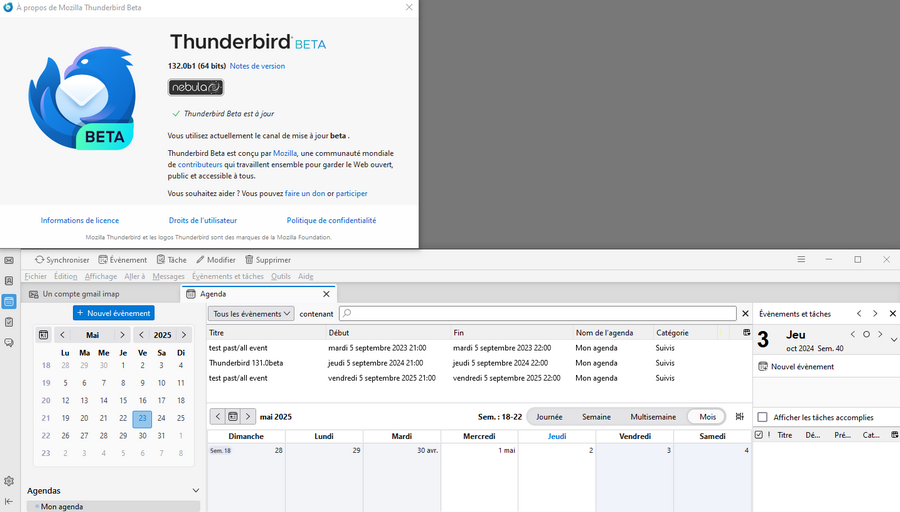Click the Tâche toolbar button
Screen dimensions: 900x512
click(x=172, y=260)
